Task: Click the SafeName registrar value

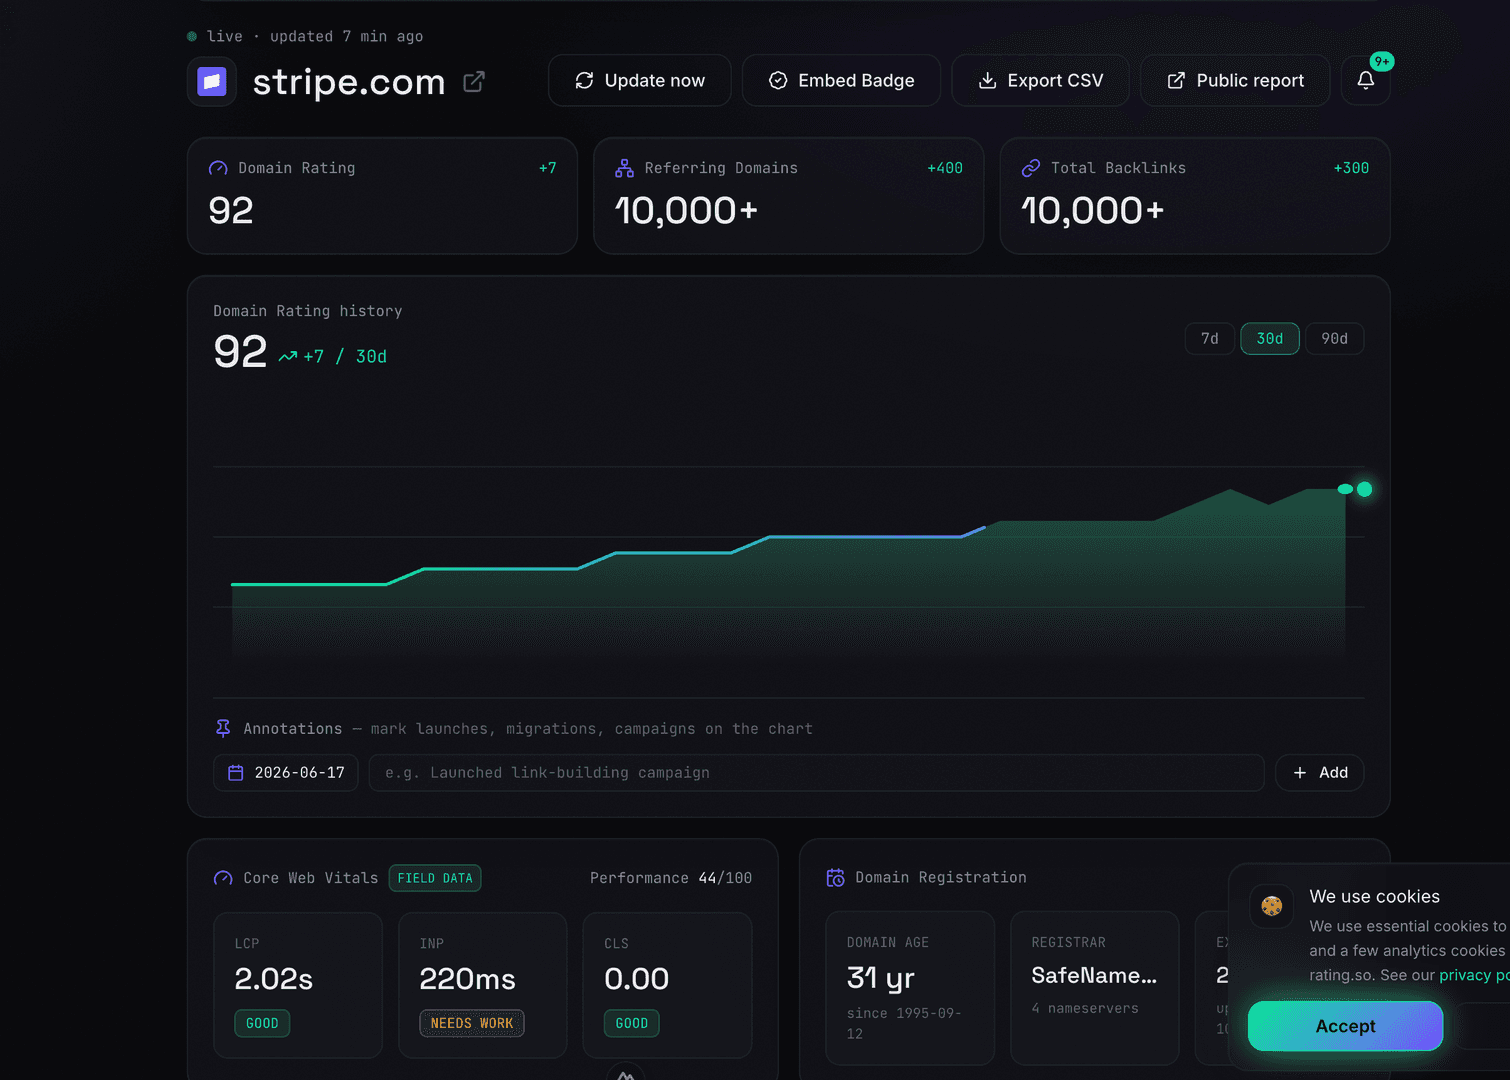Action: tap(1094, 975)
